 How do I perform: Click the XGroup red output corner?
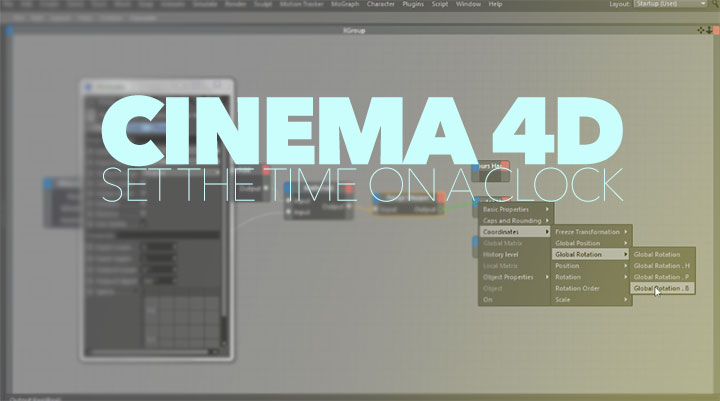click(x=716, y=30)
